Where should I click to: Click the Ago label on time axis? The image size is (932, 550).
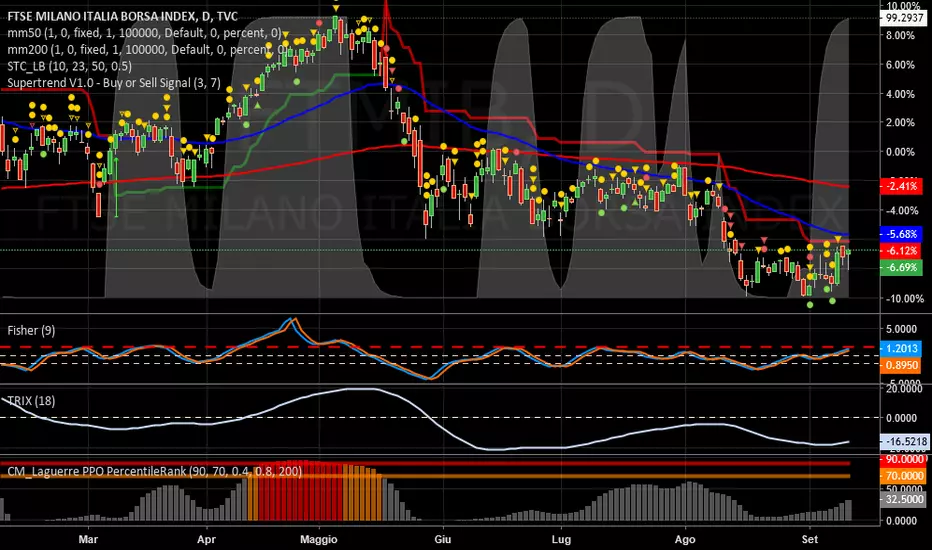click(685, 539)
